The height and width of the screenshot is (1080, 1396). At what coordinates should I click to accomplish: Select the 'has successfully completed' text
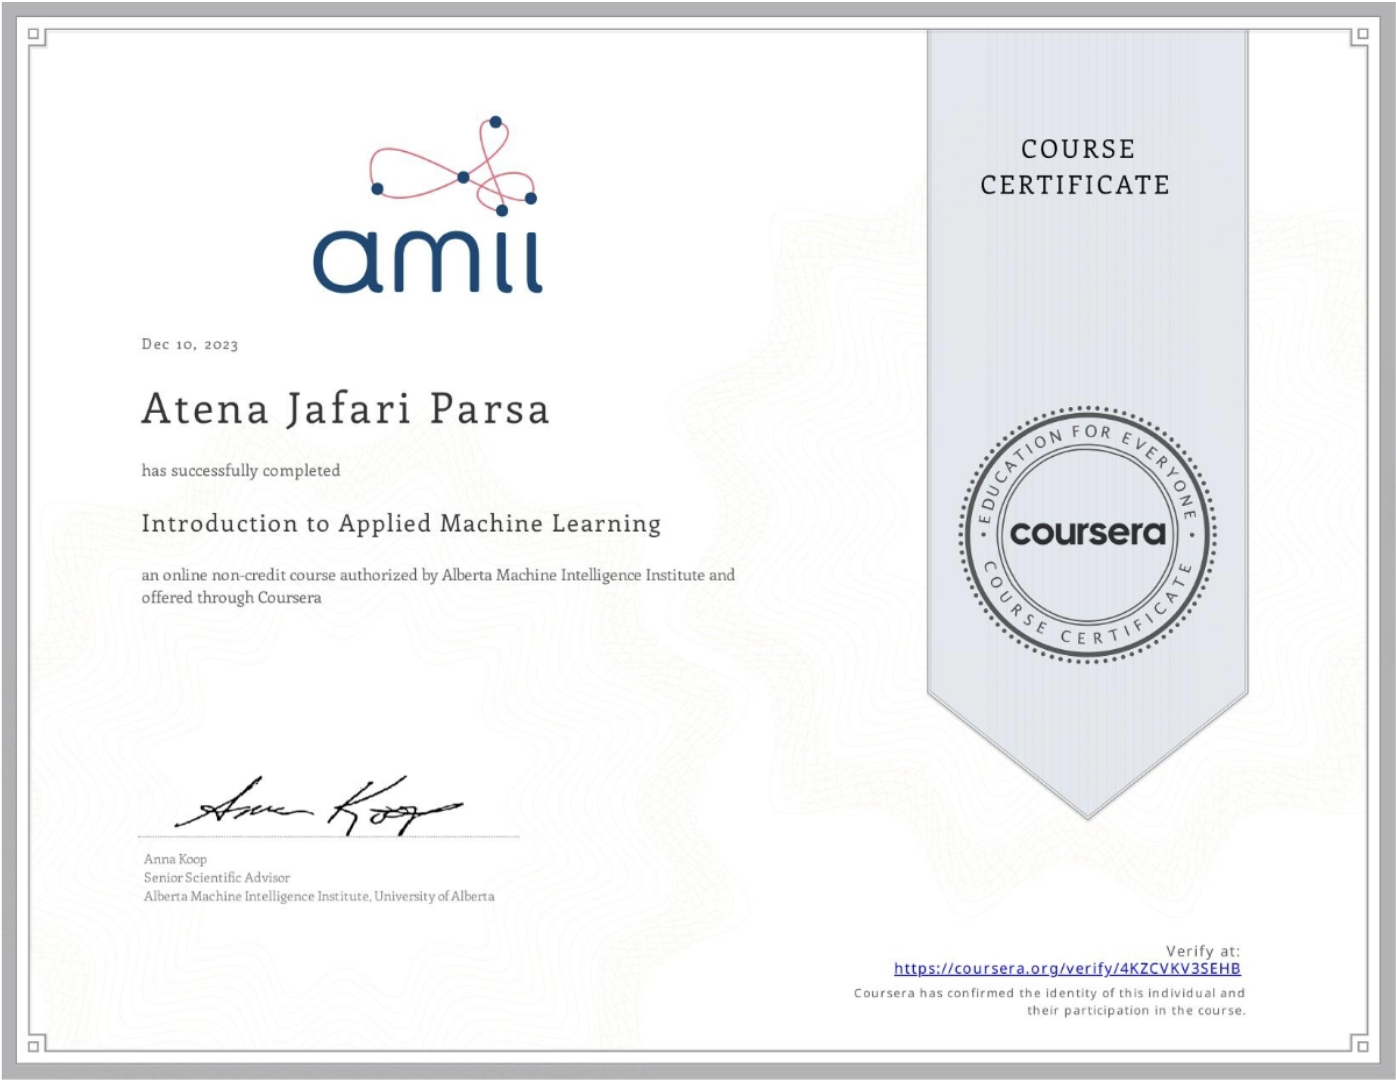[x=241, y=468]
